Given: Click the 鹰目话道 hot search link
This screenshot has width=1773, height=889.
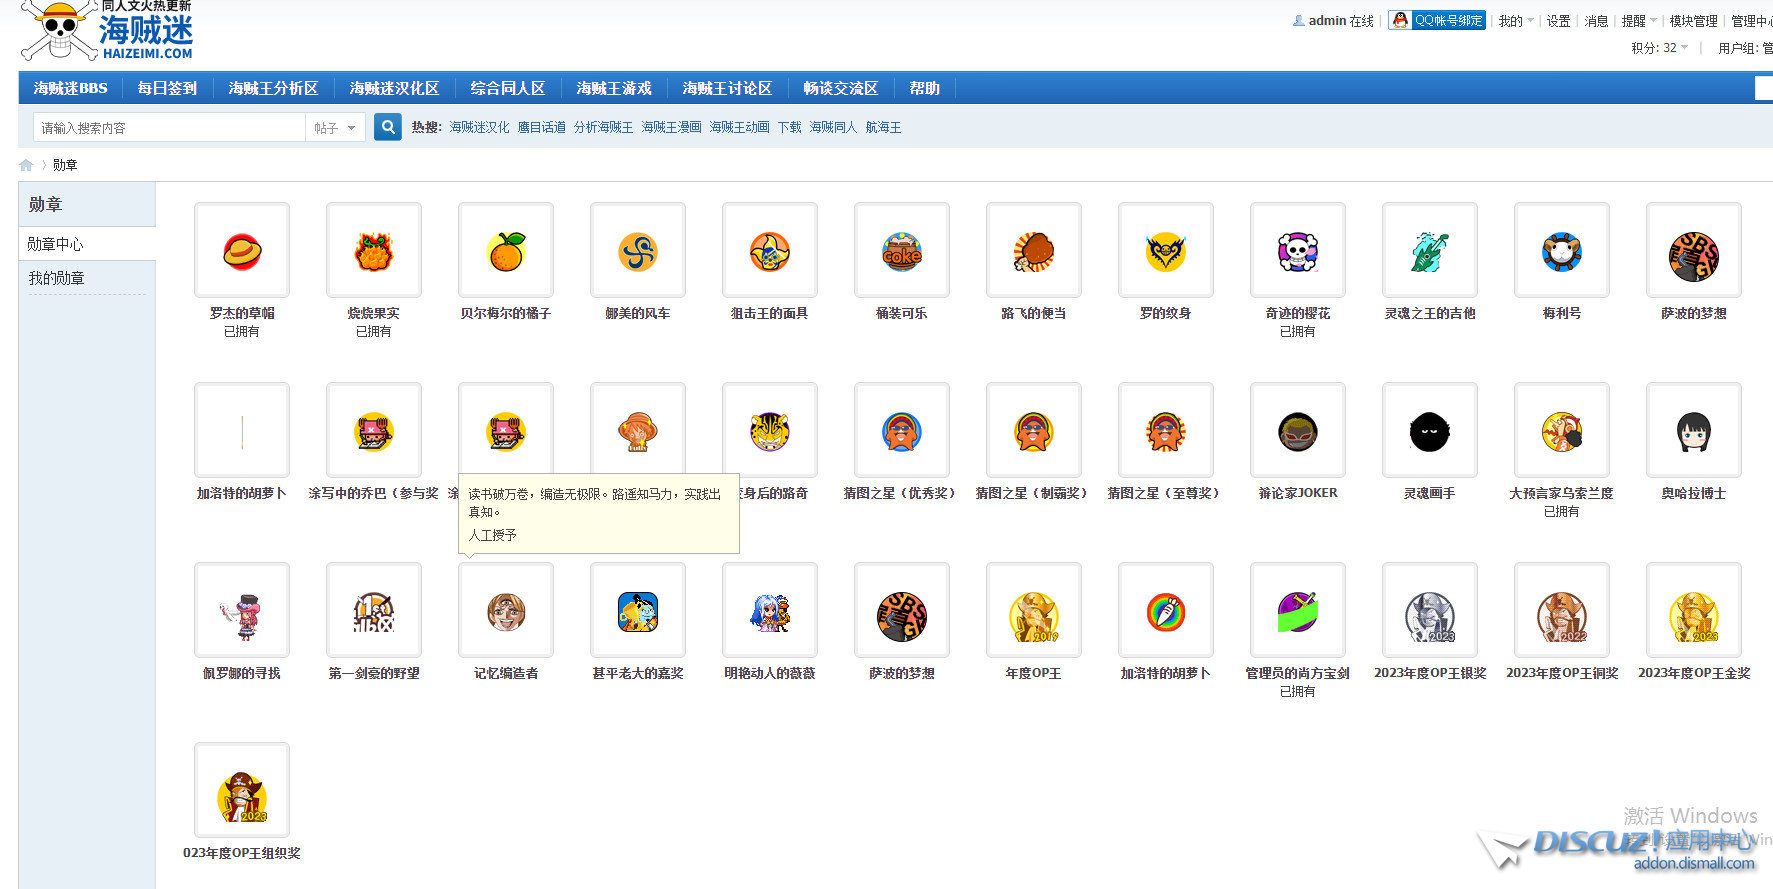Looking at the screenshot, I should (542, 127).
